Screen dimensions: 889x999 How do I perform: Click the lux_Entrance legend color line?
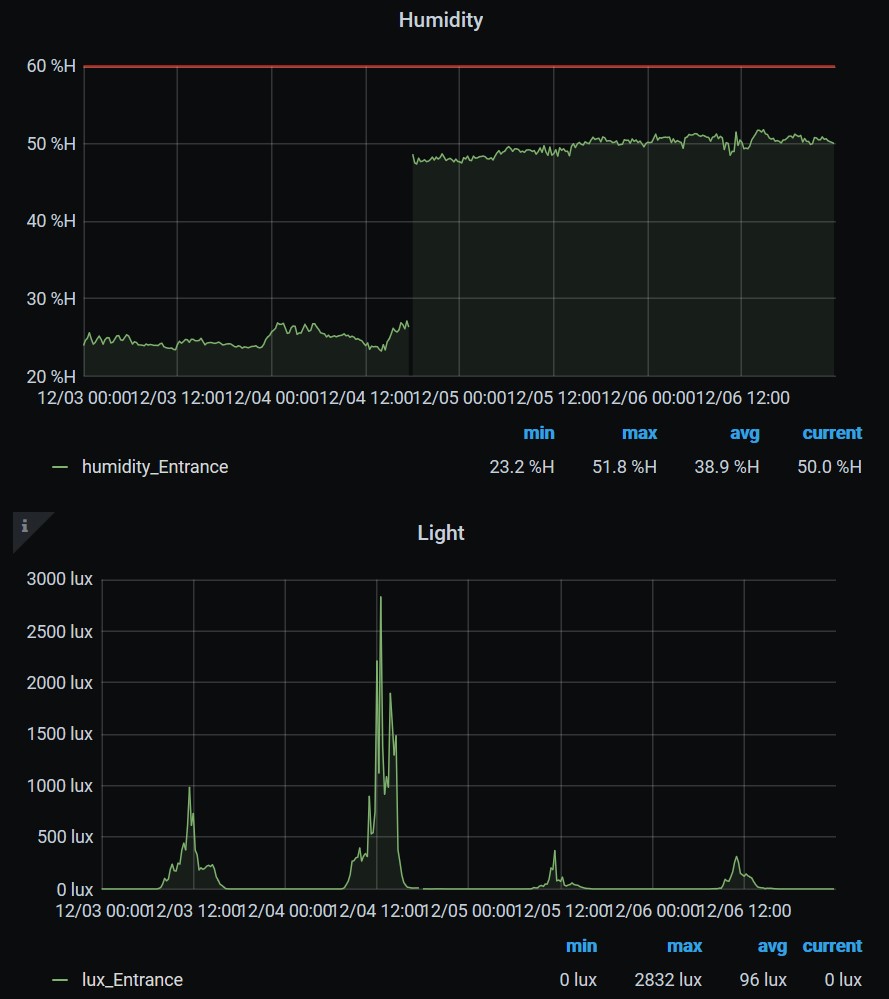tap(61, 980)
